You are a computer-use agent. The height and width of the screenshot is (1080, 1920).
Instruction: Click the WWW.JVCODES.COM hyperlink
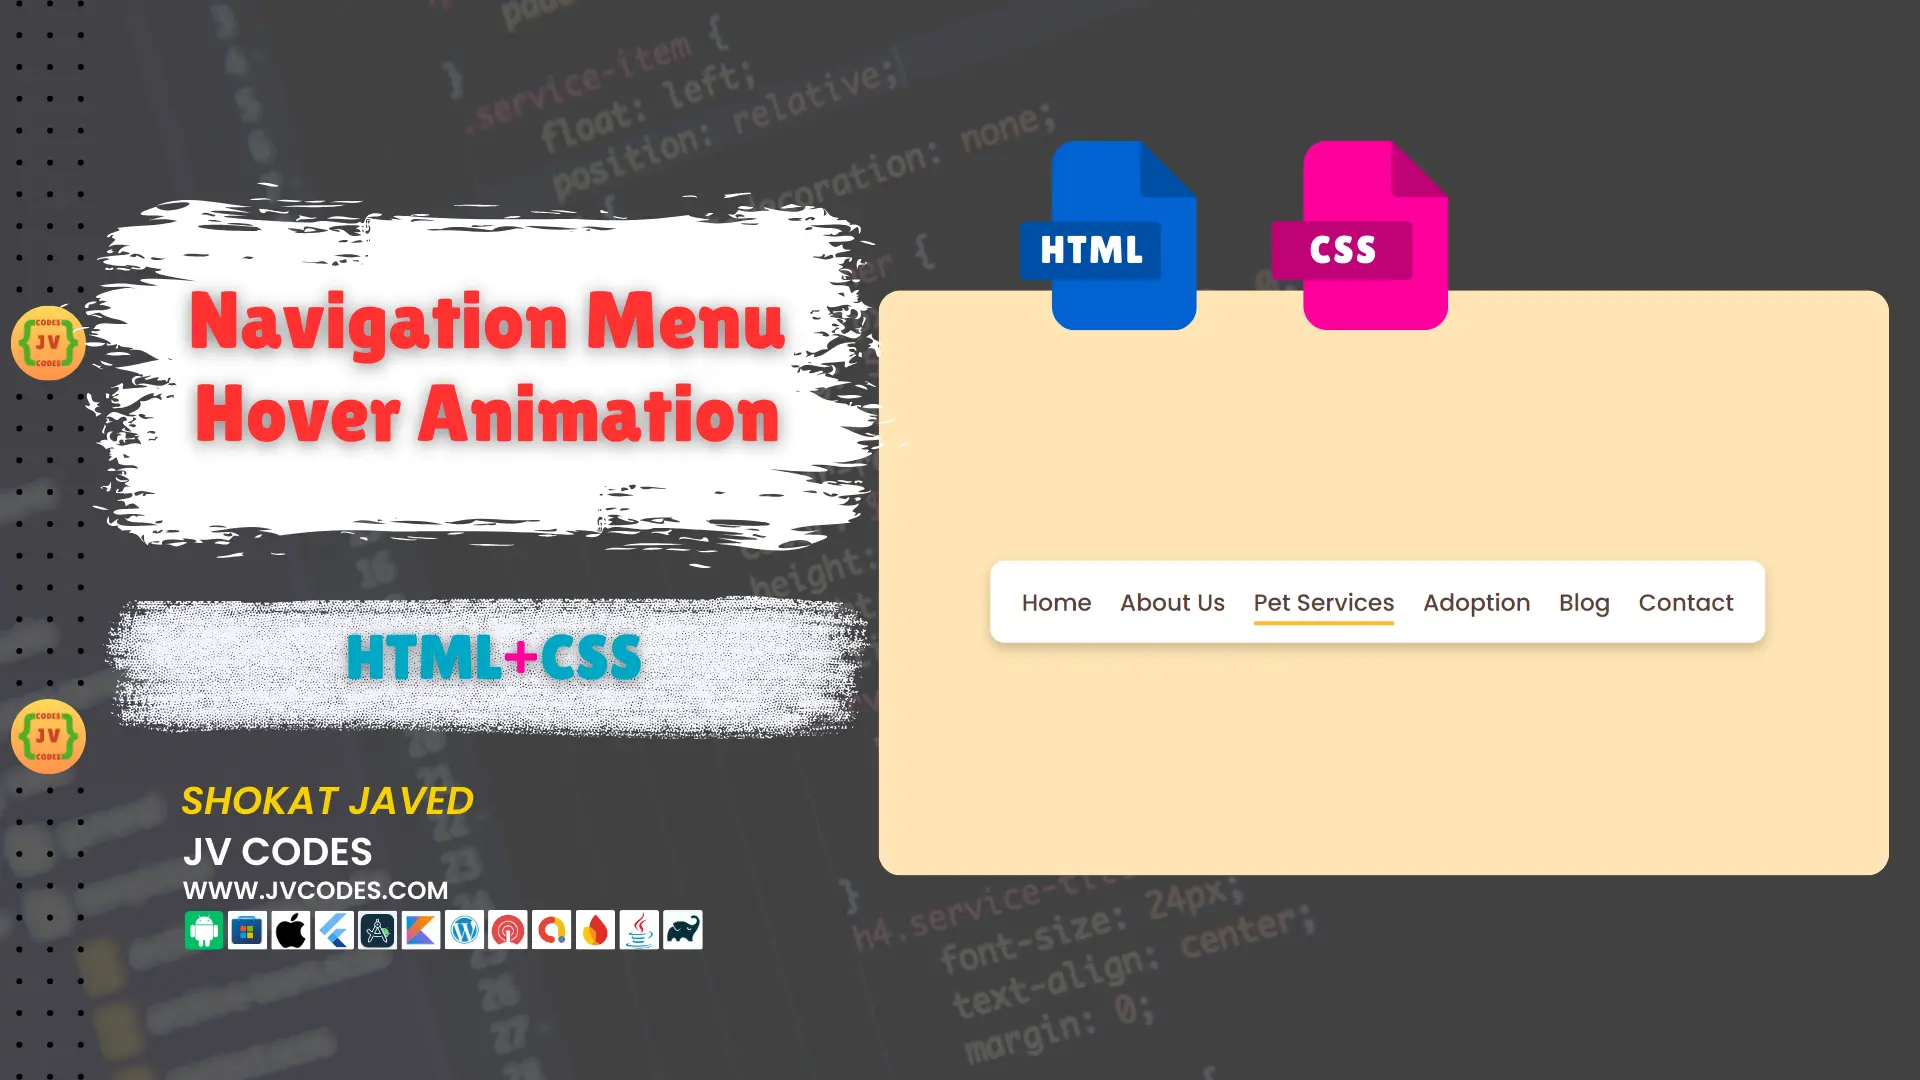point(315,890)
